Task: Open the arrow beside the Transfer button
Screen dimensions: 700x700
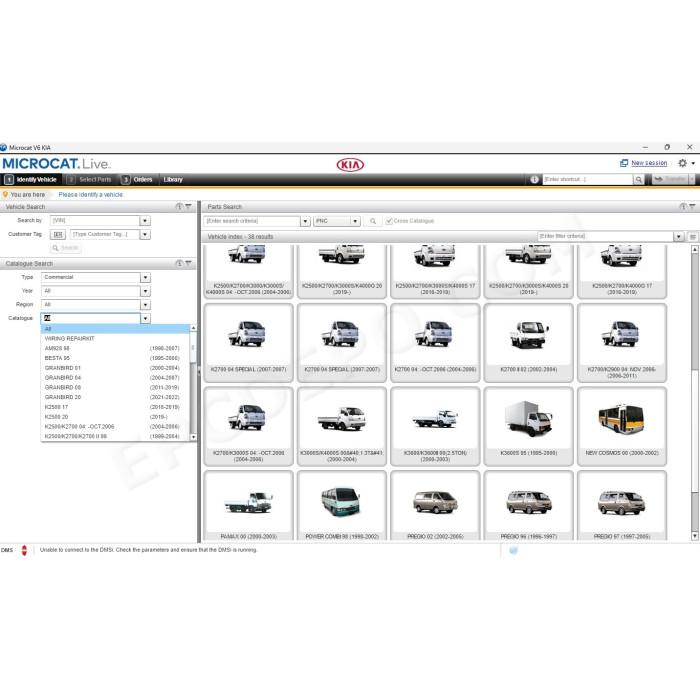Action: [x=692, y=179]
